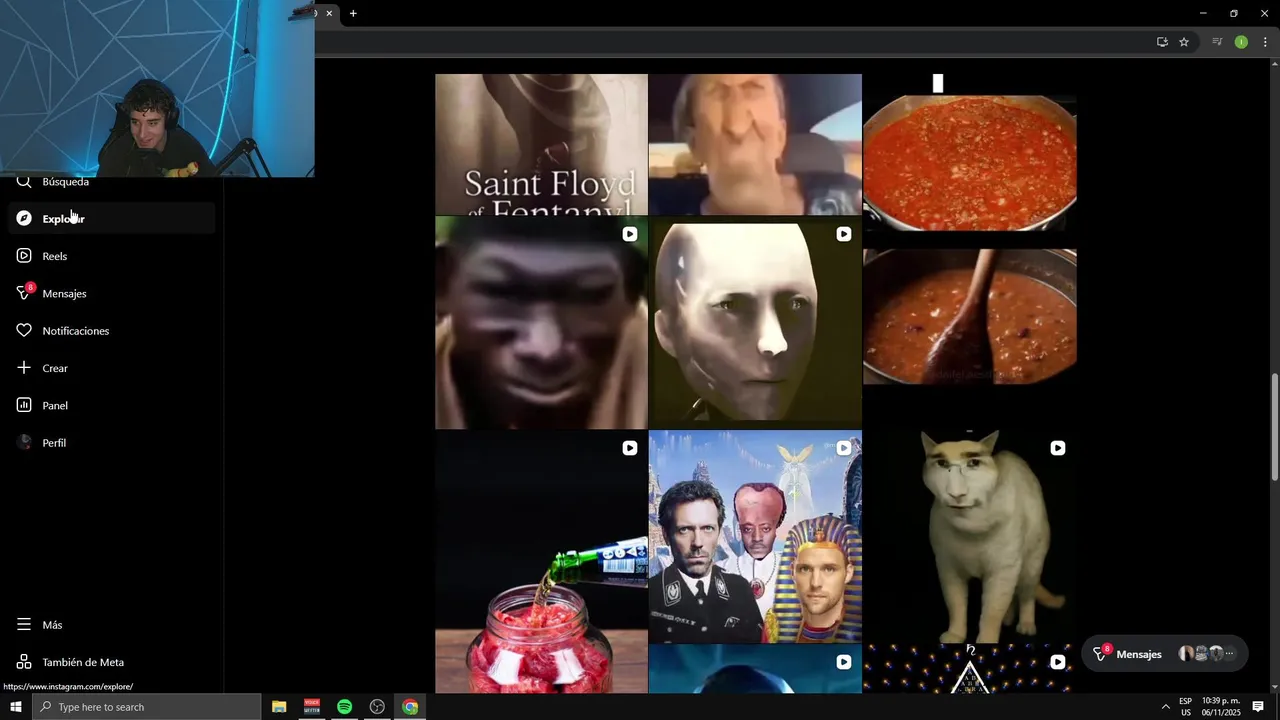Open the Chrome media control icon
The height and width of the screenshot is (720, 1280).
coord(1217,42)
